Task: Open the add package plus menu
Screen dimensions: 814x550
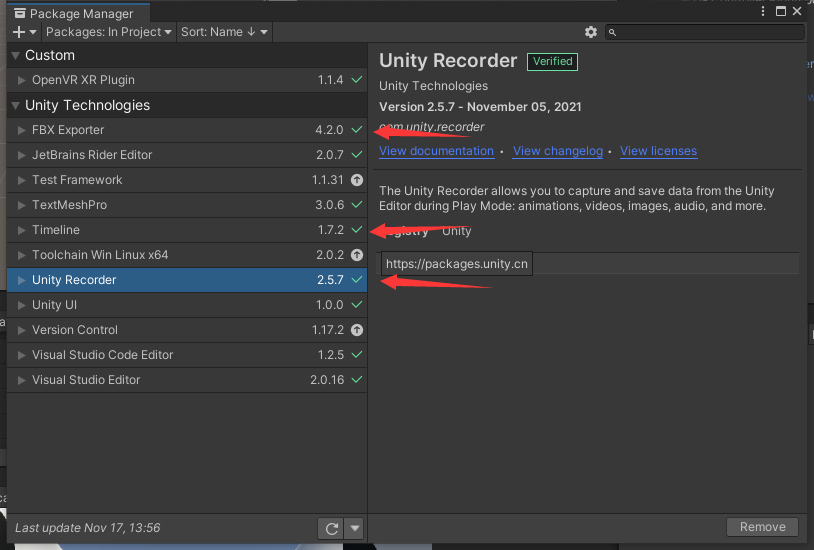Action: 24,32
